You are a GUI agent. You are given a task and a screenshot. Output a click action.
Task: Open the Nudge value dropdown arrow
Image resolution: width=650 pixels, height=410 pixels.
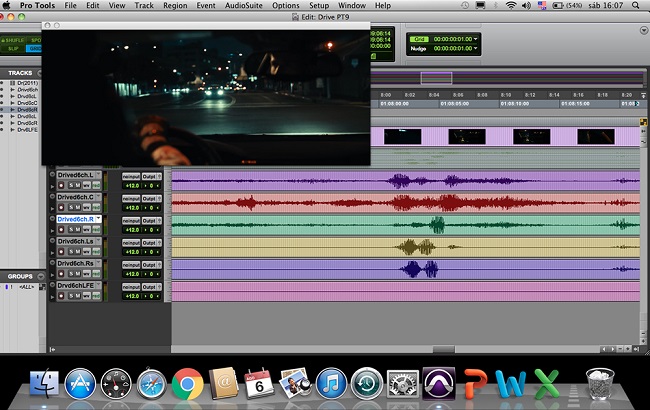tap(475, 47)
